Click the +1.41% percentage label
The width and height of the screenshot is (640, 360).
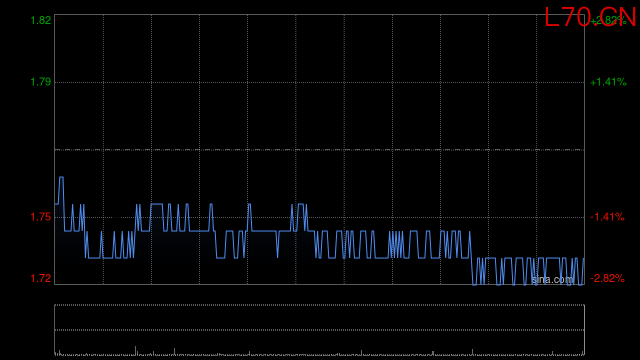click(608, 82)
